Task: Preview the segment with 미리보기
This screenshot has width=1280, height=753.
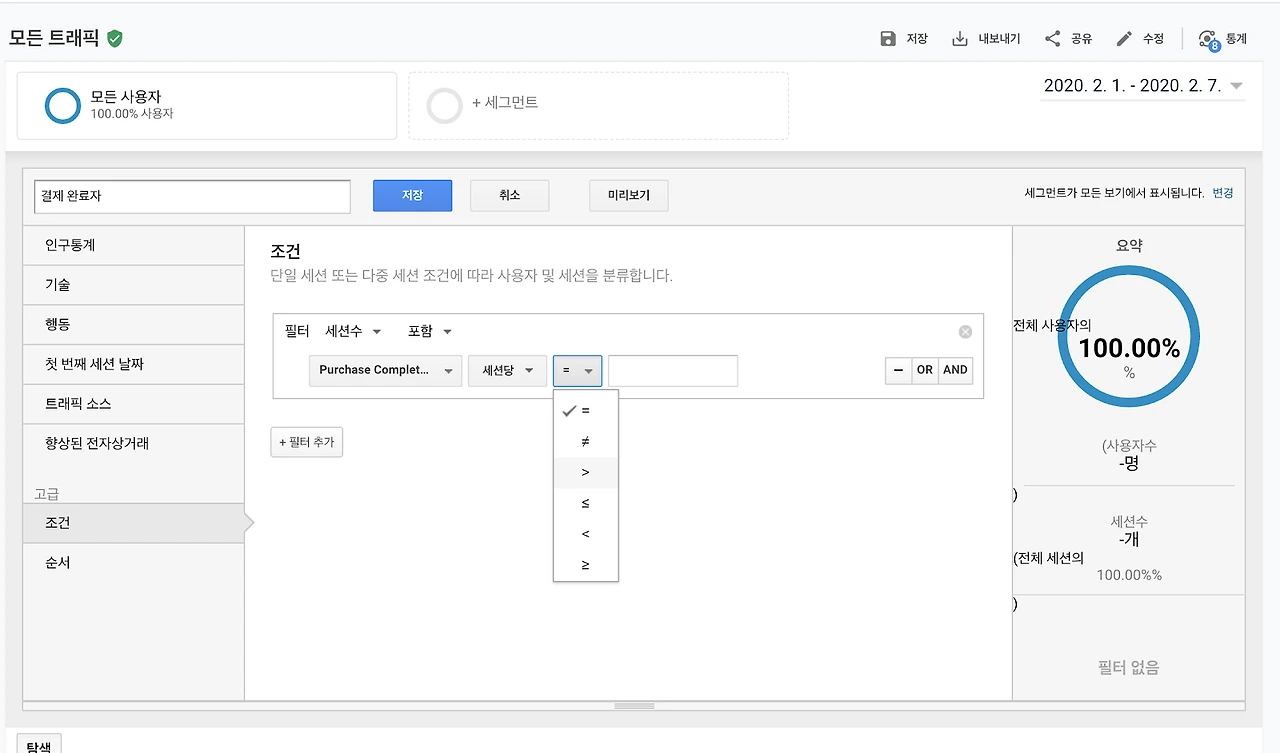Action: 629,196
